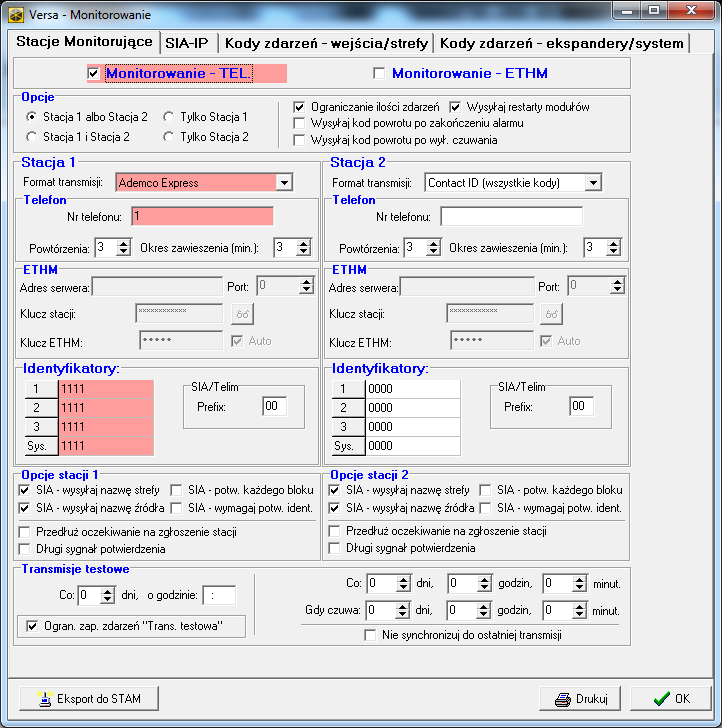Enable Nie synchronizuj do ostatniej transmisji
The width and height of the screenshot is (723, 728).
click(x=371, y=635)
